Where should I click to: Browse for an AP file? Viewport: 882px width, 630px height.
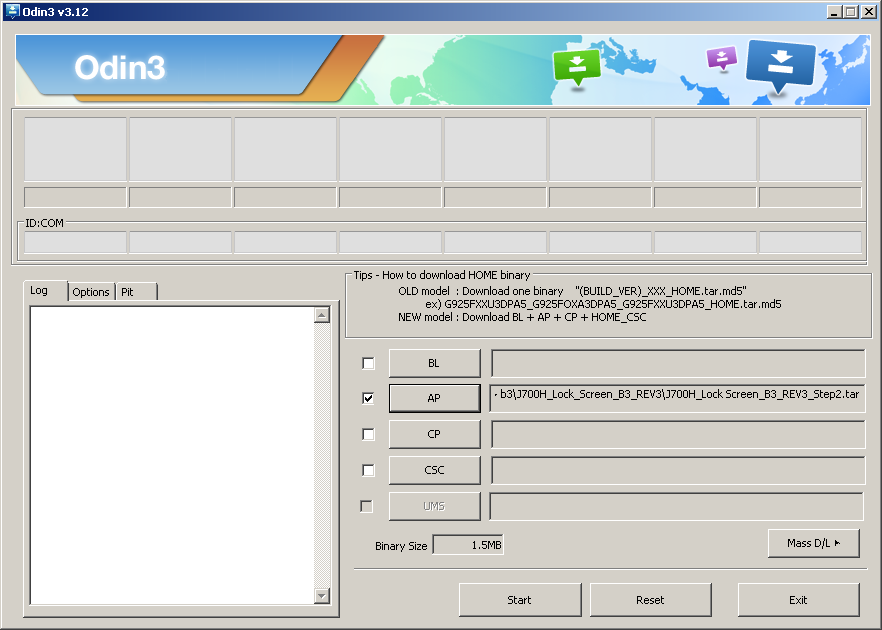pyautogui.click(x=434, y=398)
